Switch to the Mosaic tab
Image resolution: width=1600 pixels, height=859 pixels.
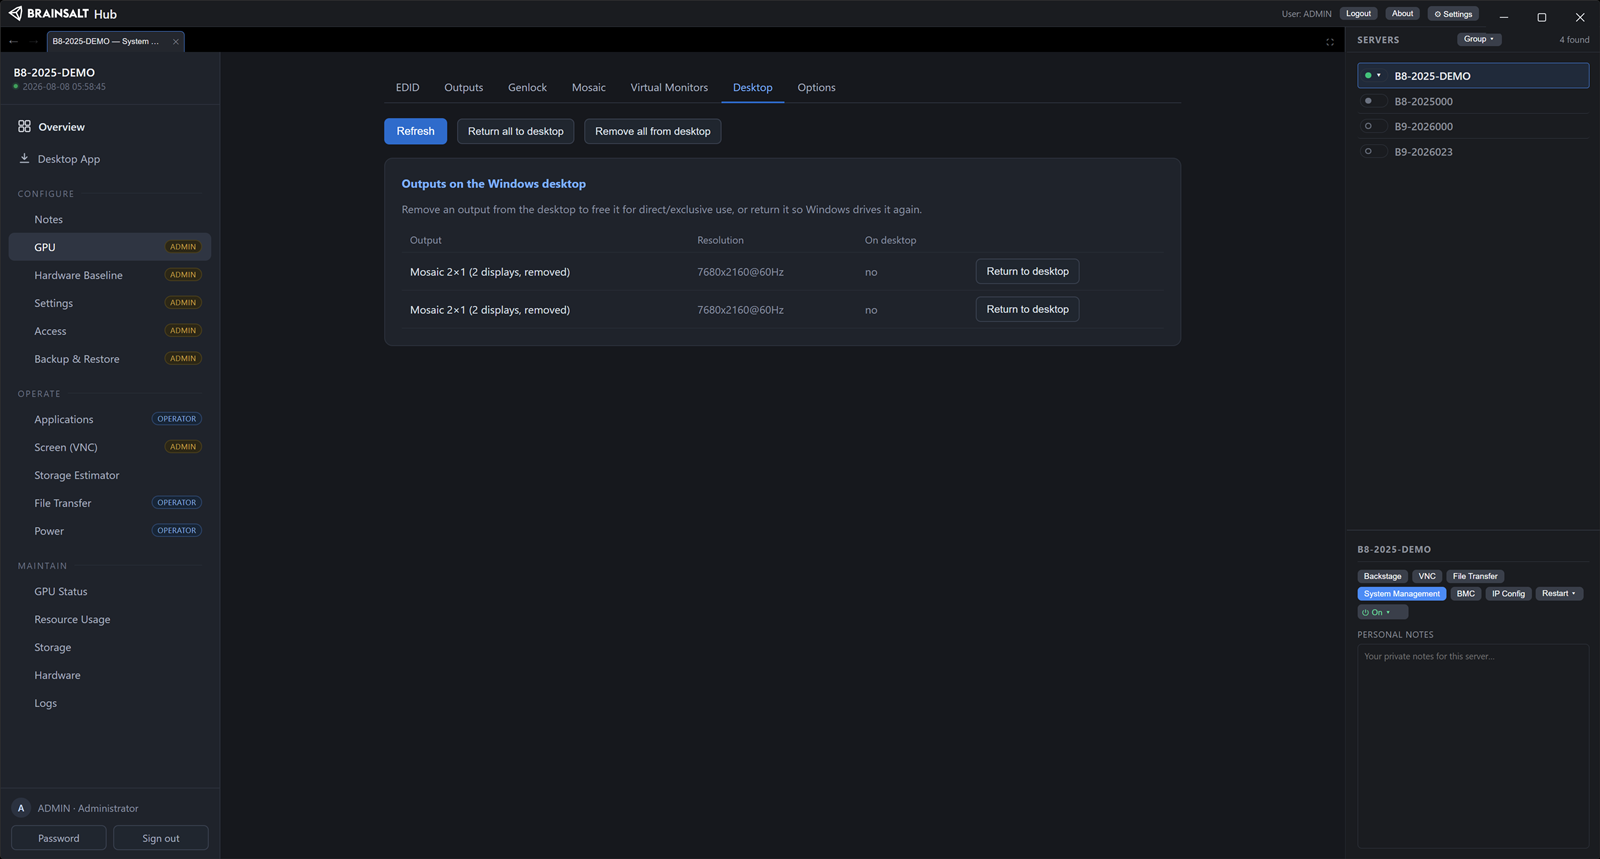click(589, 88)
